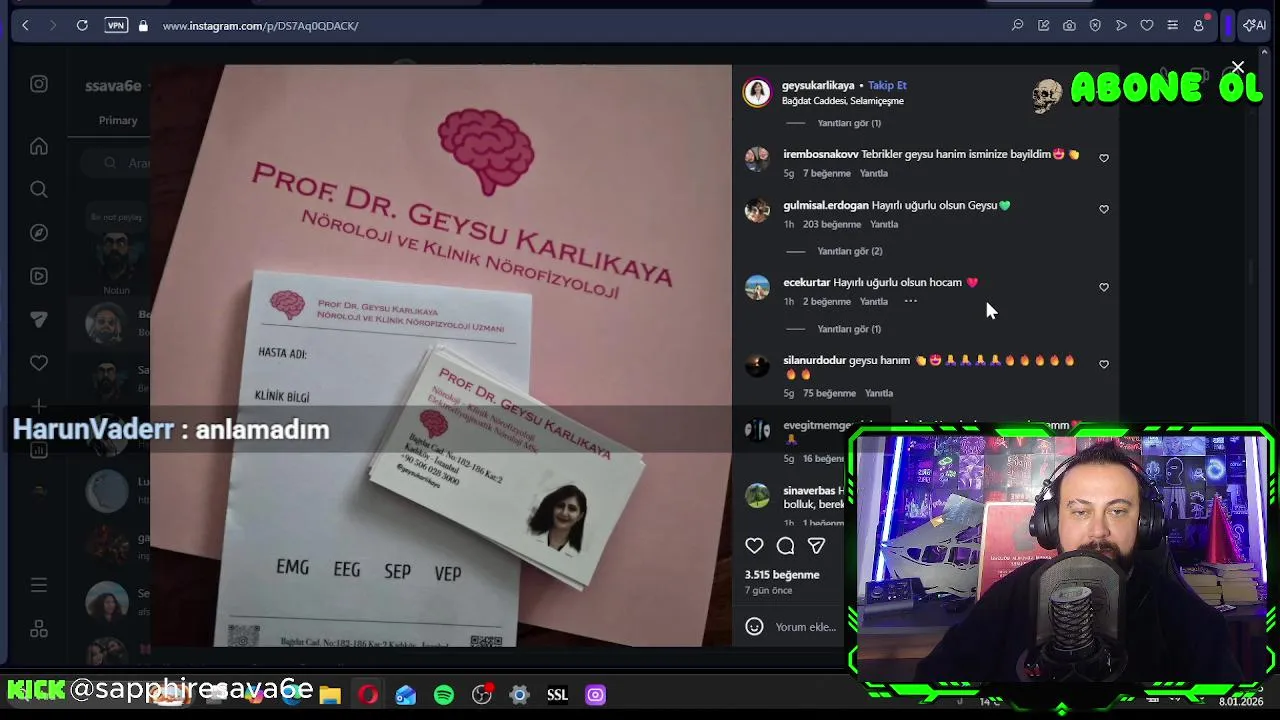Go back in browser history
1280x720 pixels.
pyautogui.click(x=25, y=25)
